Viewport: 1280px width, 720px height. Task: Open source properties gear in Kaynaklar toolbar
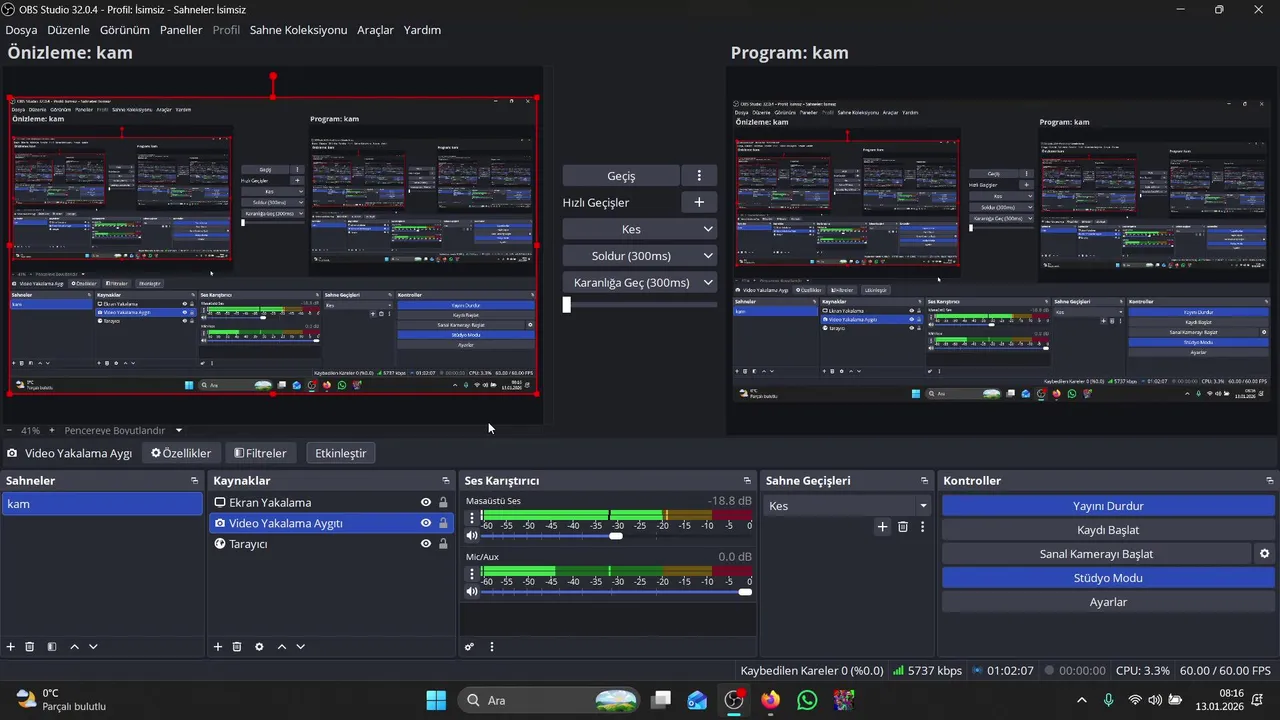259,647
